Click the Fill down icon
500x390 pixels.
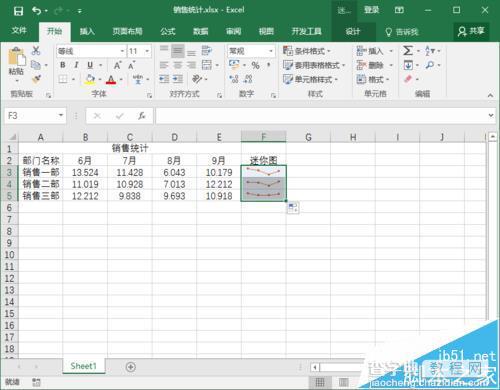click(x=408, y=65)
